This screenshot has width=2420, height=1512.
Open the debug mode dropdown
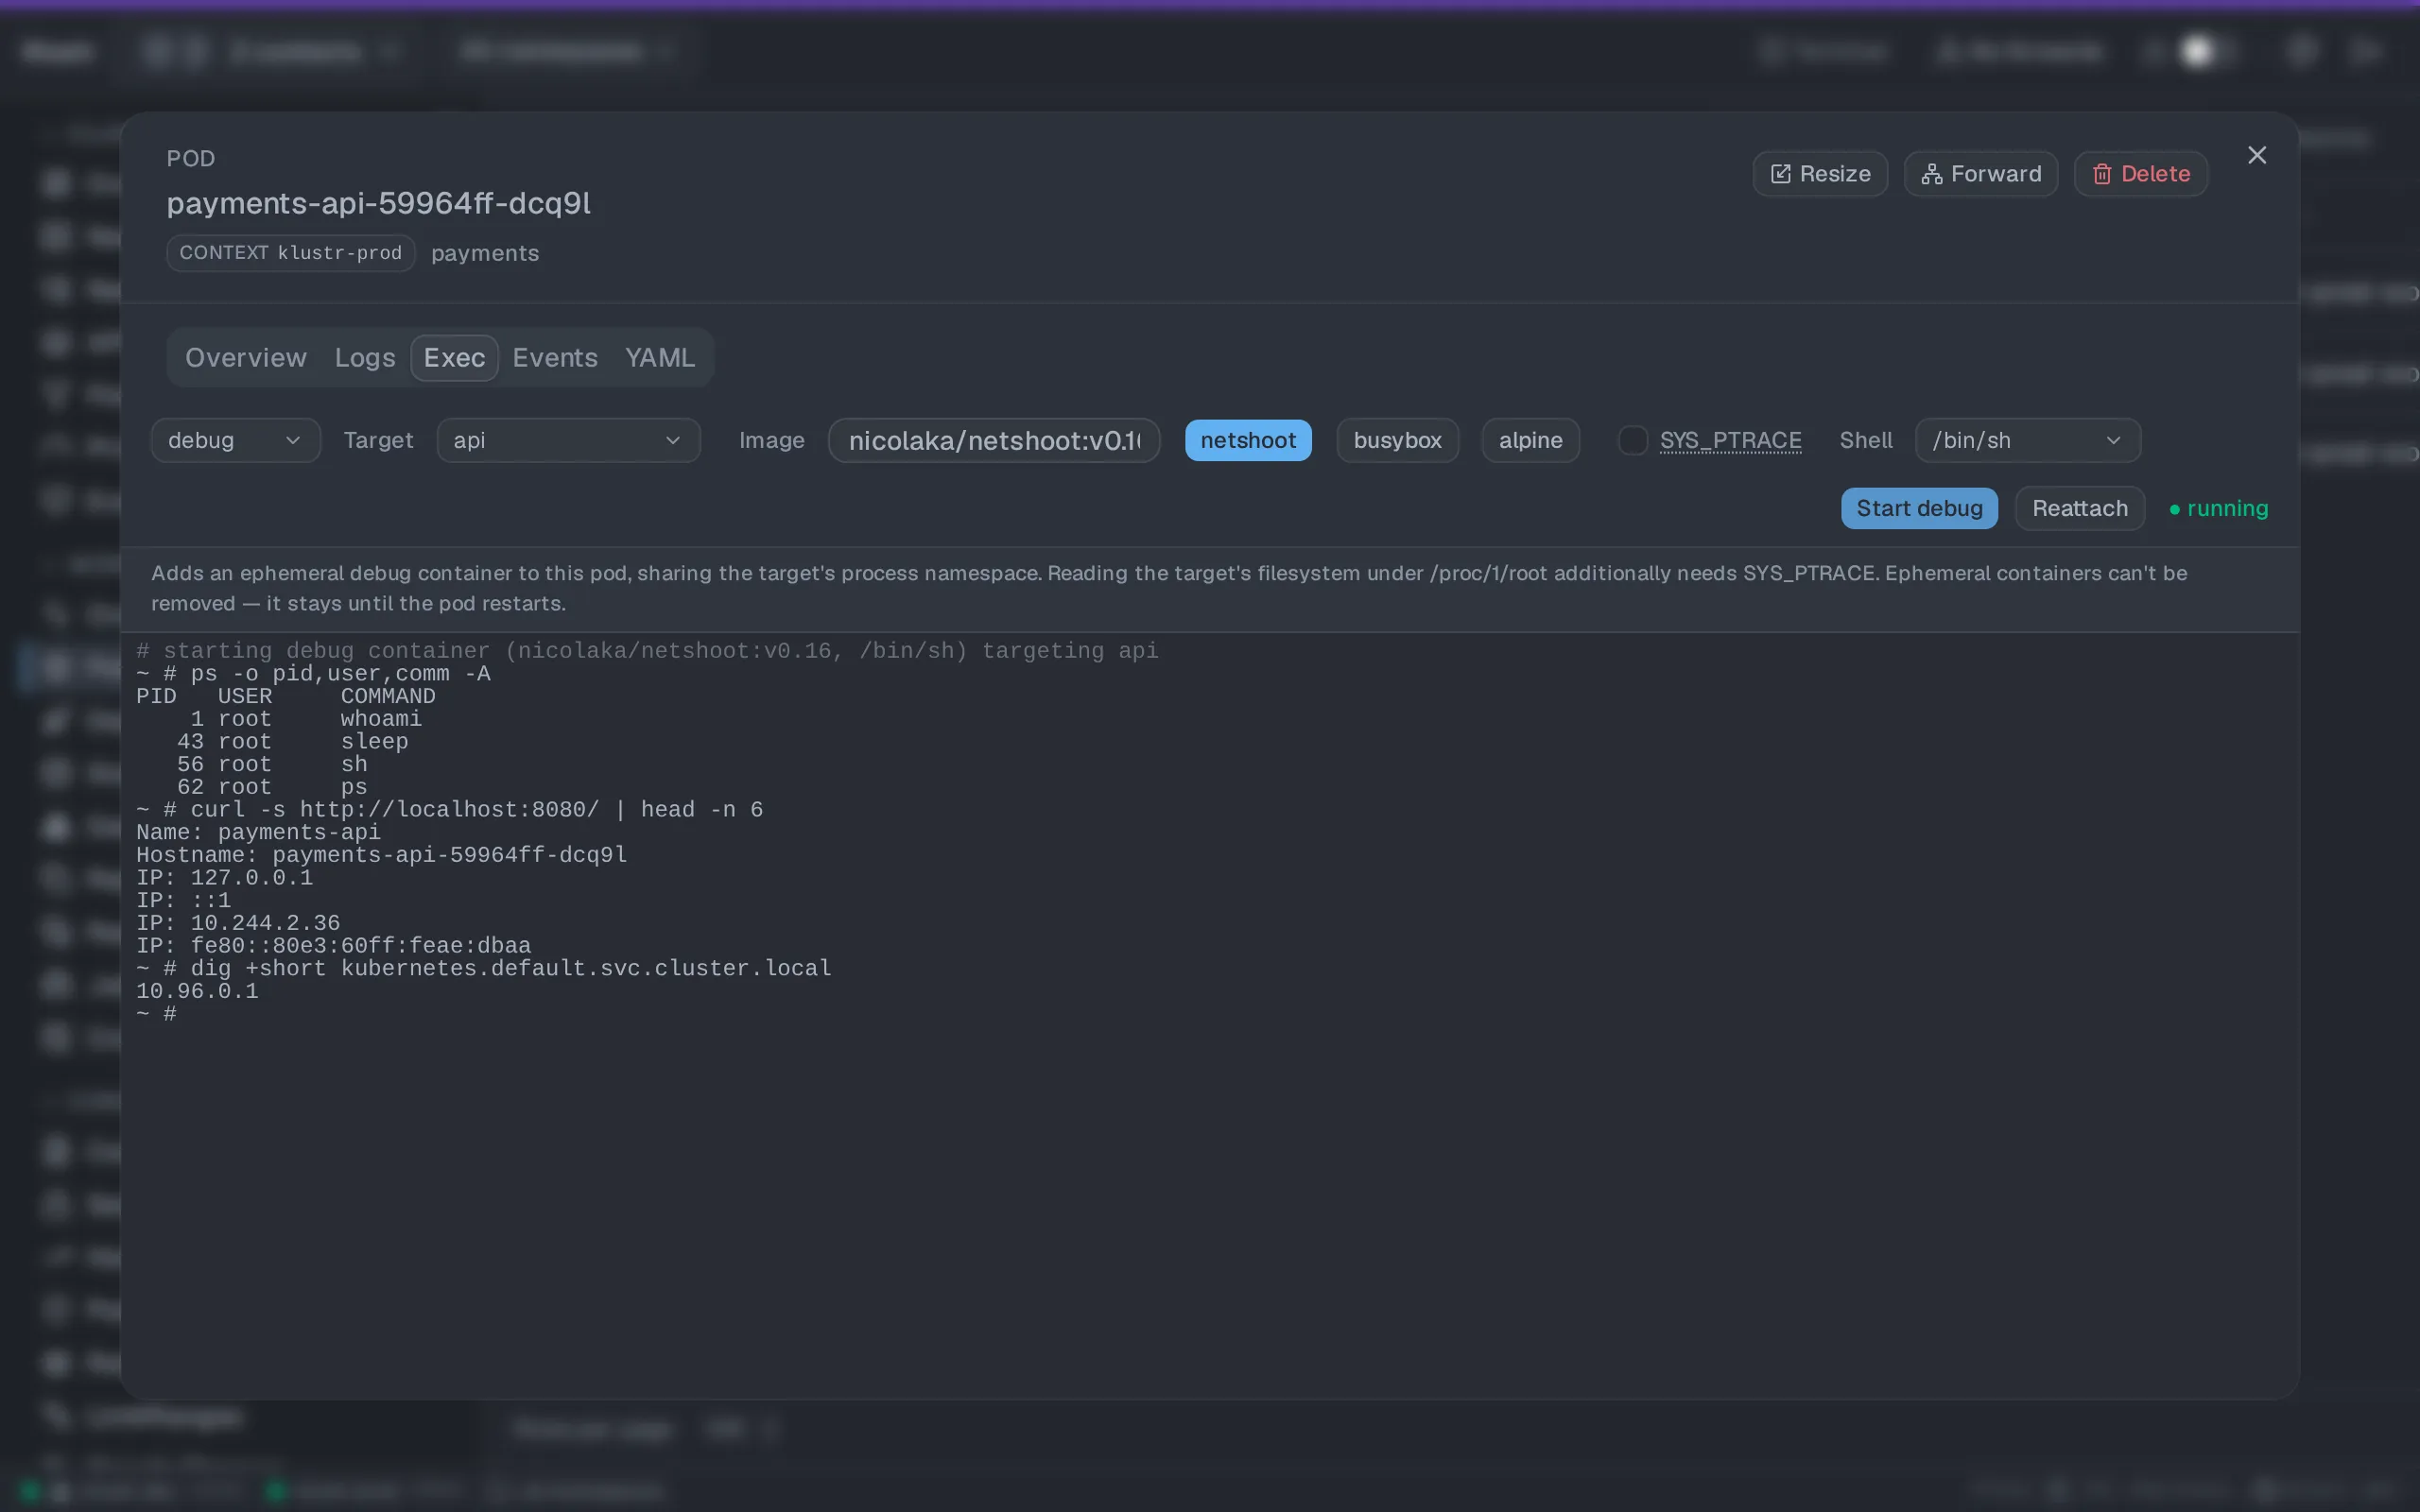236,440
